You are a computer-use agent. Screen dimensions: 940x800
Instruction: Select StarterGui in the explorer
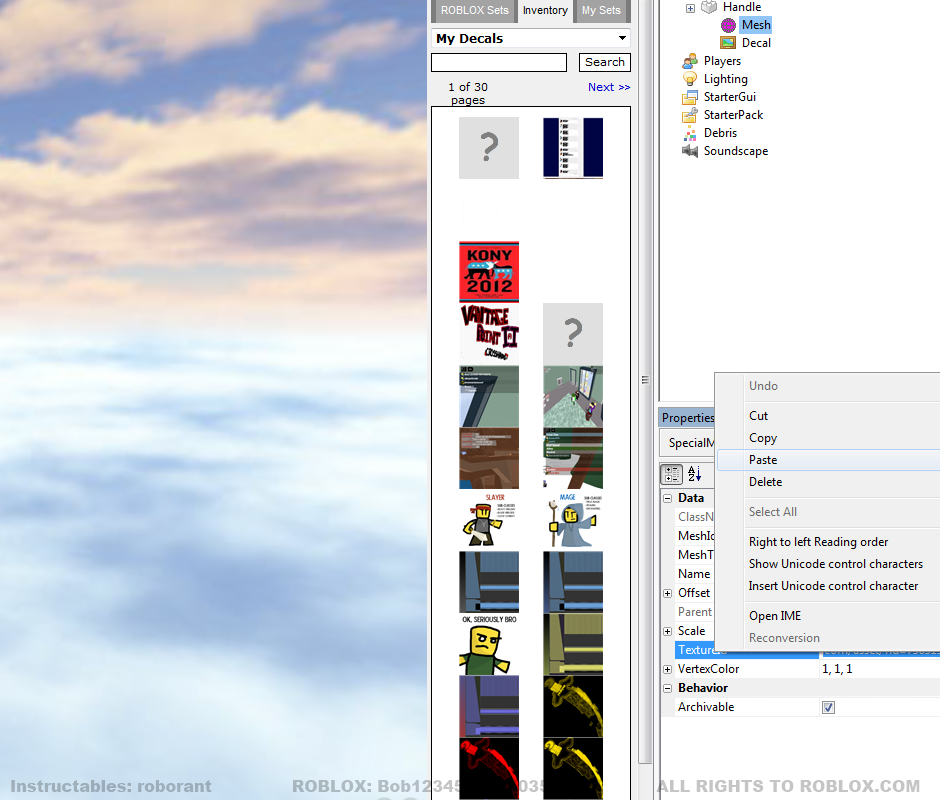(730, 97)
